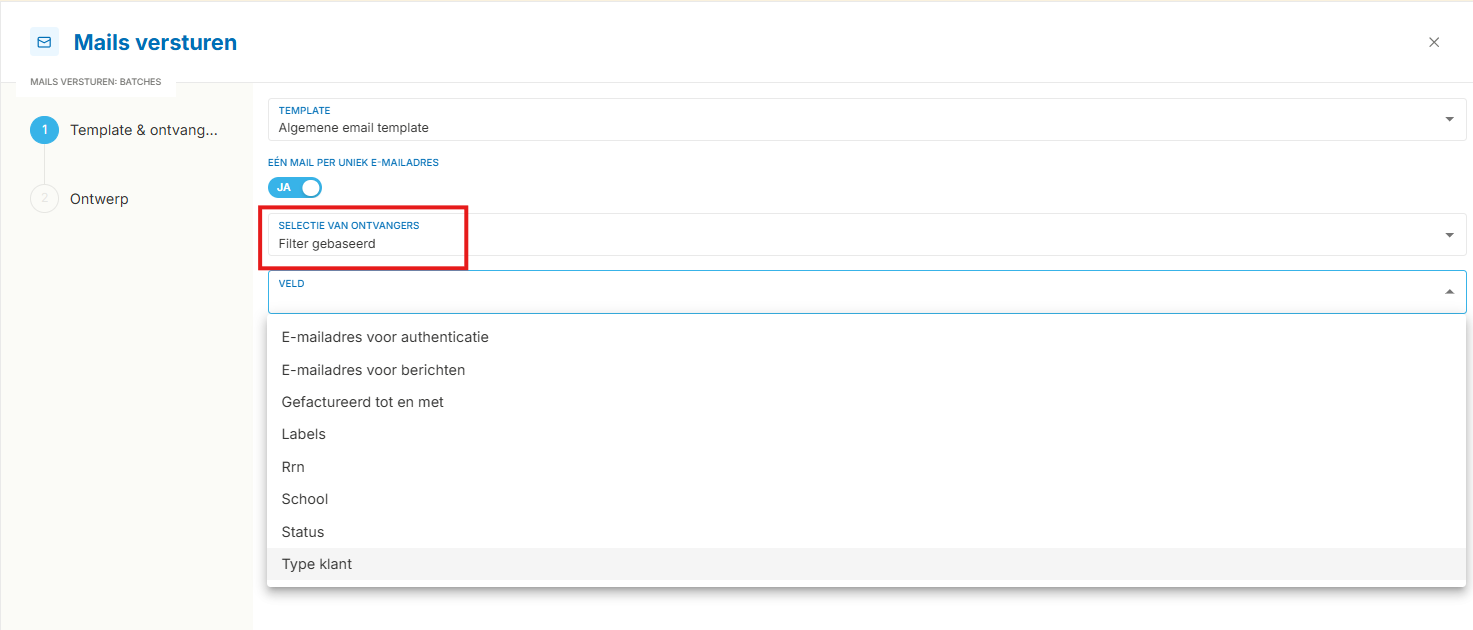
Task: Click the 'Algemene email template' field
Action: click(867, 119)
